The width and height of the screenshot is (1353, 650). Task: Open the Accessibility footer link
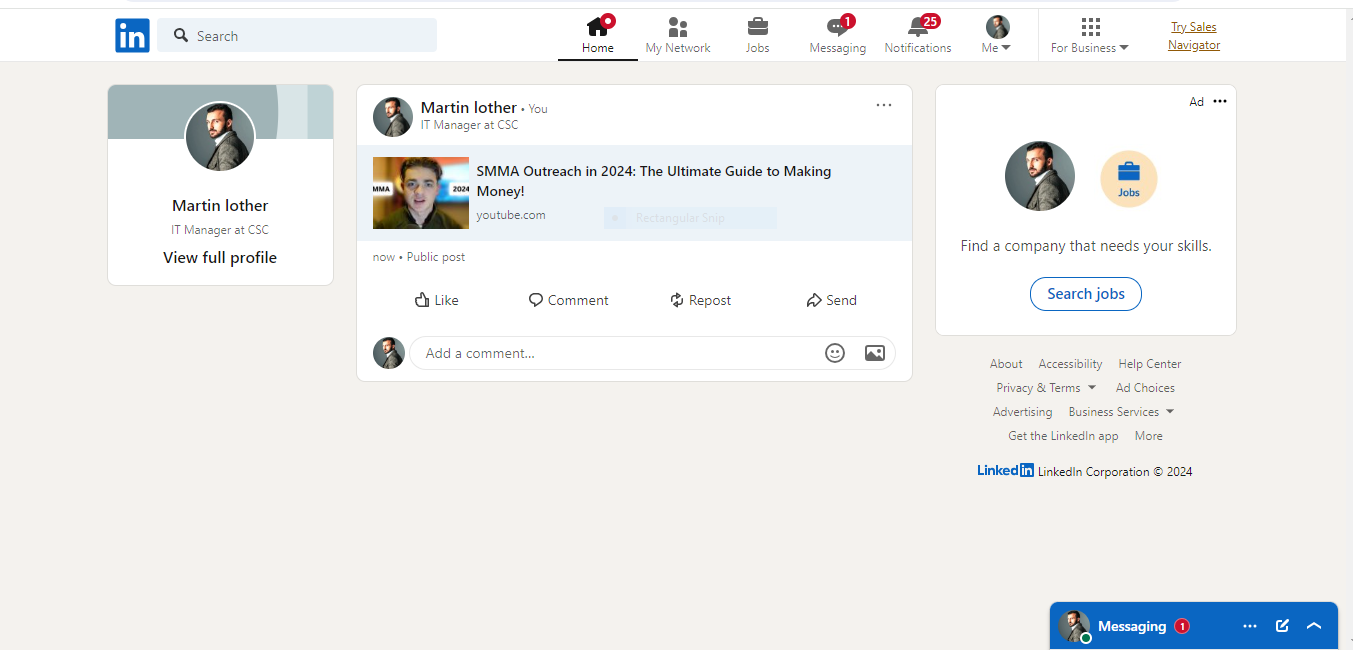pos(1070,364)
